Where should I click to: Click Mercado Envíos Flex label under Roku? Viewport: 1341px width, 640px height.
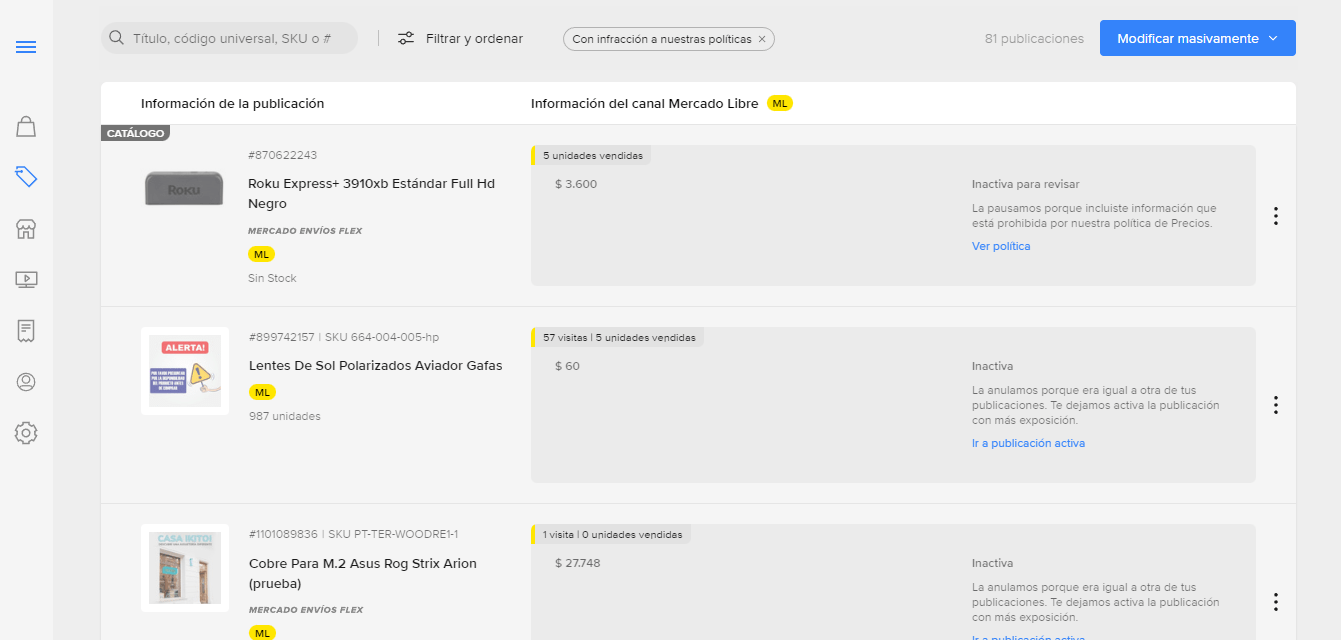(x=305, y=231)
